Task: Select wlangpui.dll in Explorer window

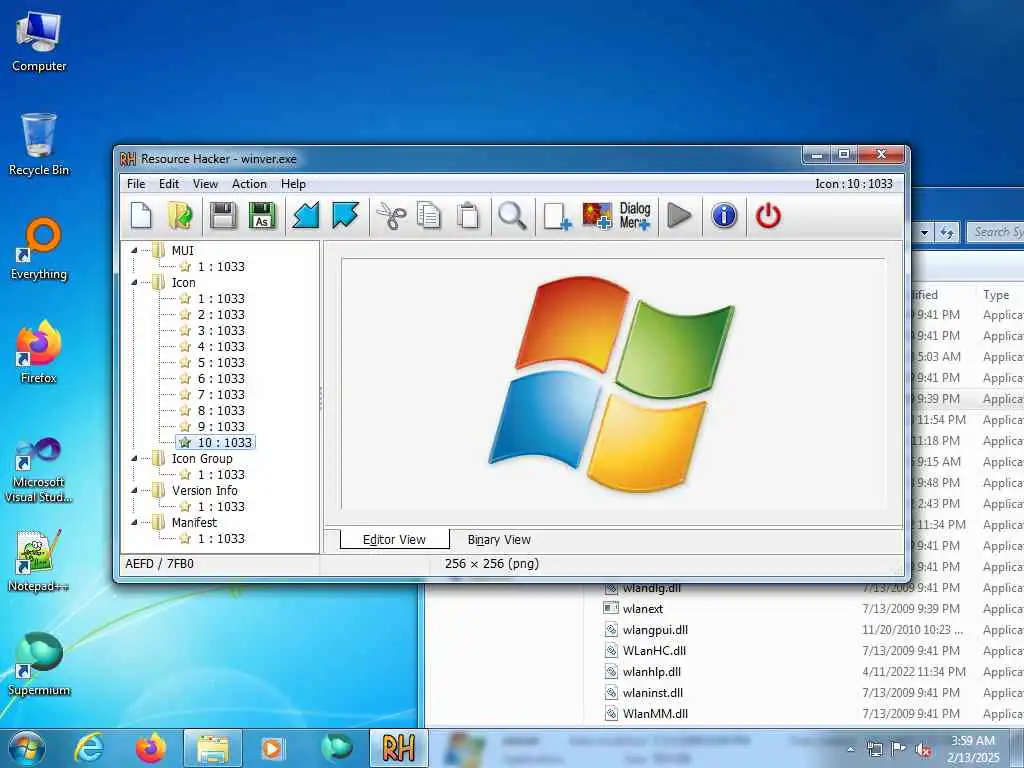Action: pyautogui.click(x=655, y=630)
